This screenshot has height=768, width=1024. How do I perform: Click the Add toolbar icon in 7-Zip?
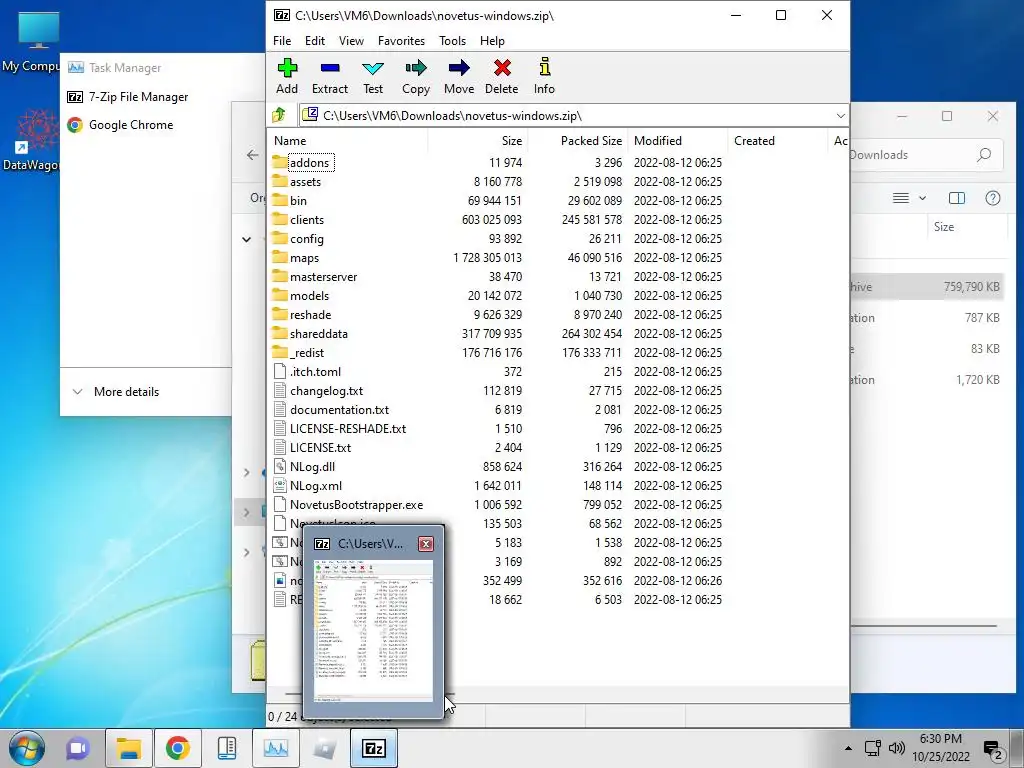click(x=287, y=76)
